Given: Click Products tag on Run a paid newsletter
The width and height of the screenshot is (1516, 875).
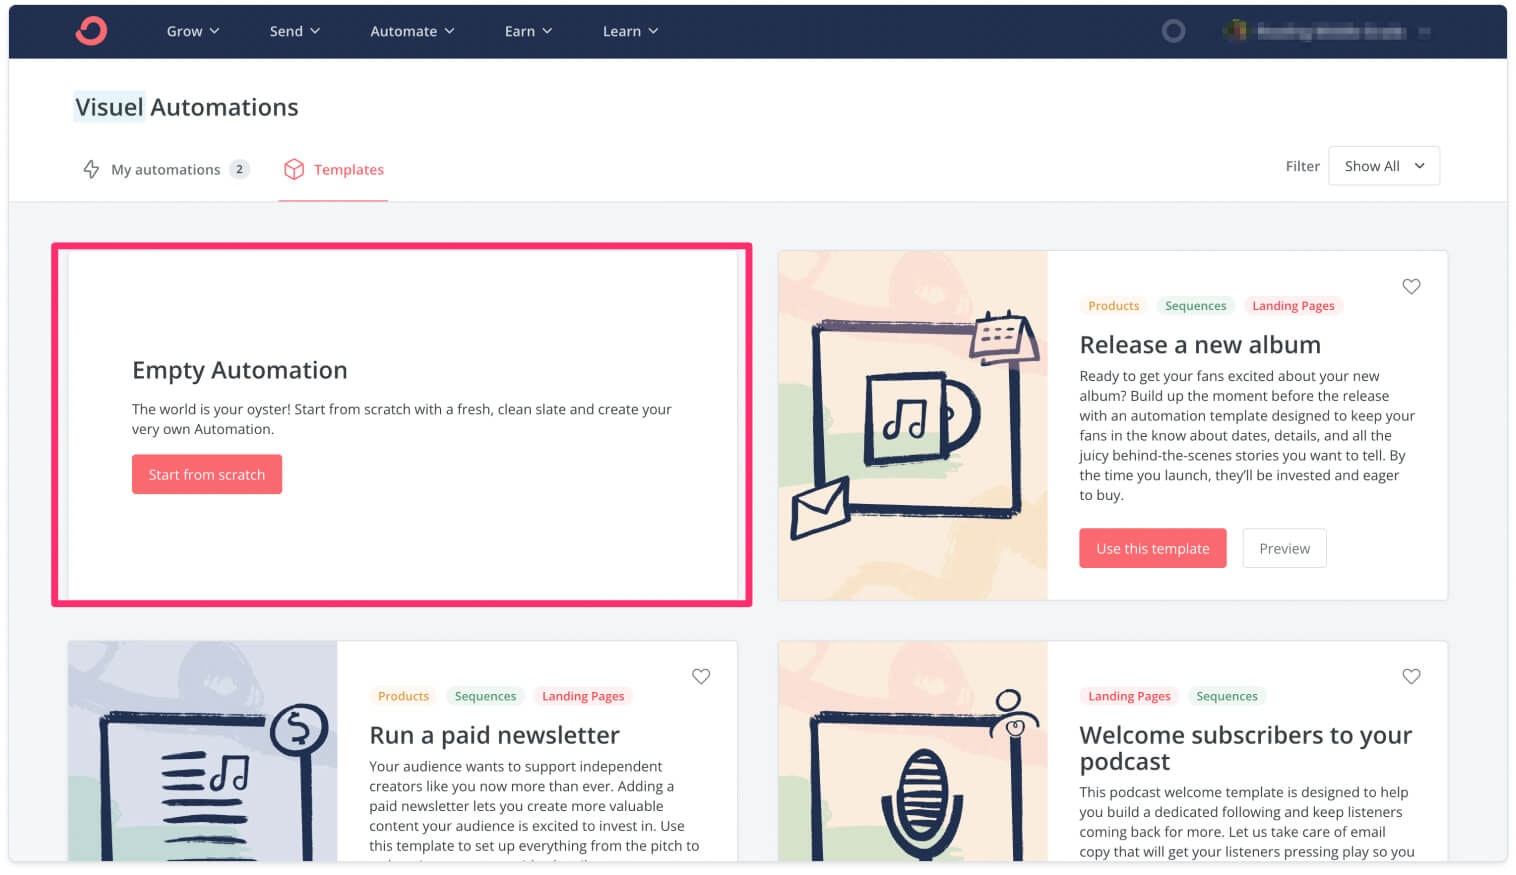Looking at the screenshot, I should (403, 696).
